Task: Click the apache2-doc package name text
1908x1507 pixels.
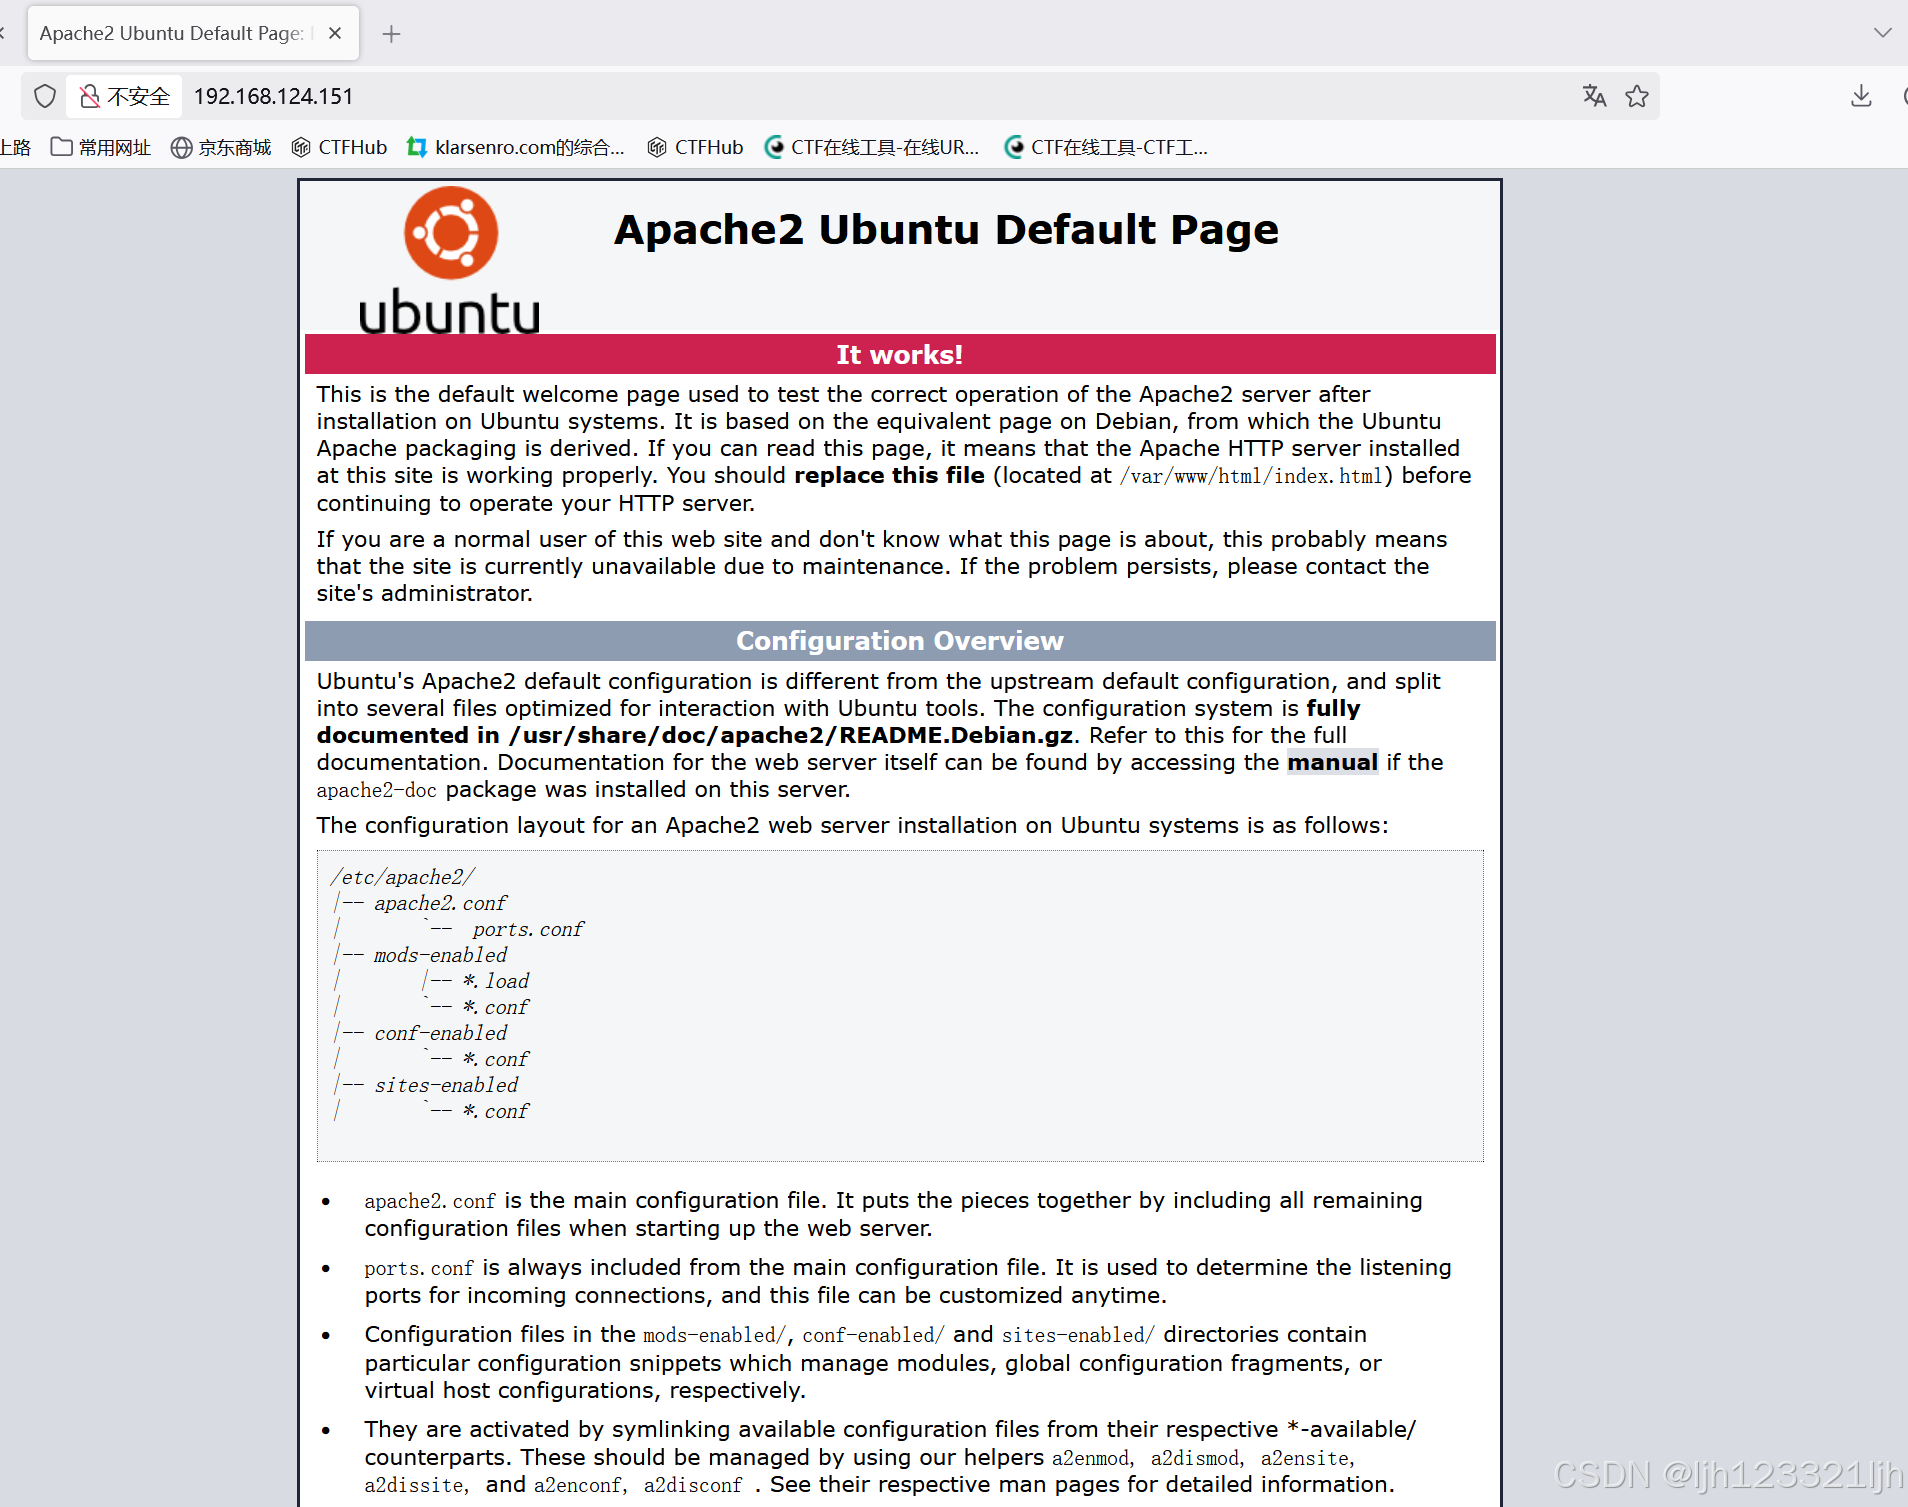Action: pos(377,790)
